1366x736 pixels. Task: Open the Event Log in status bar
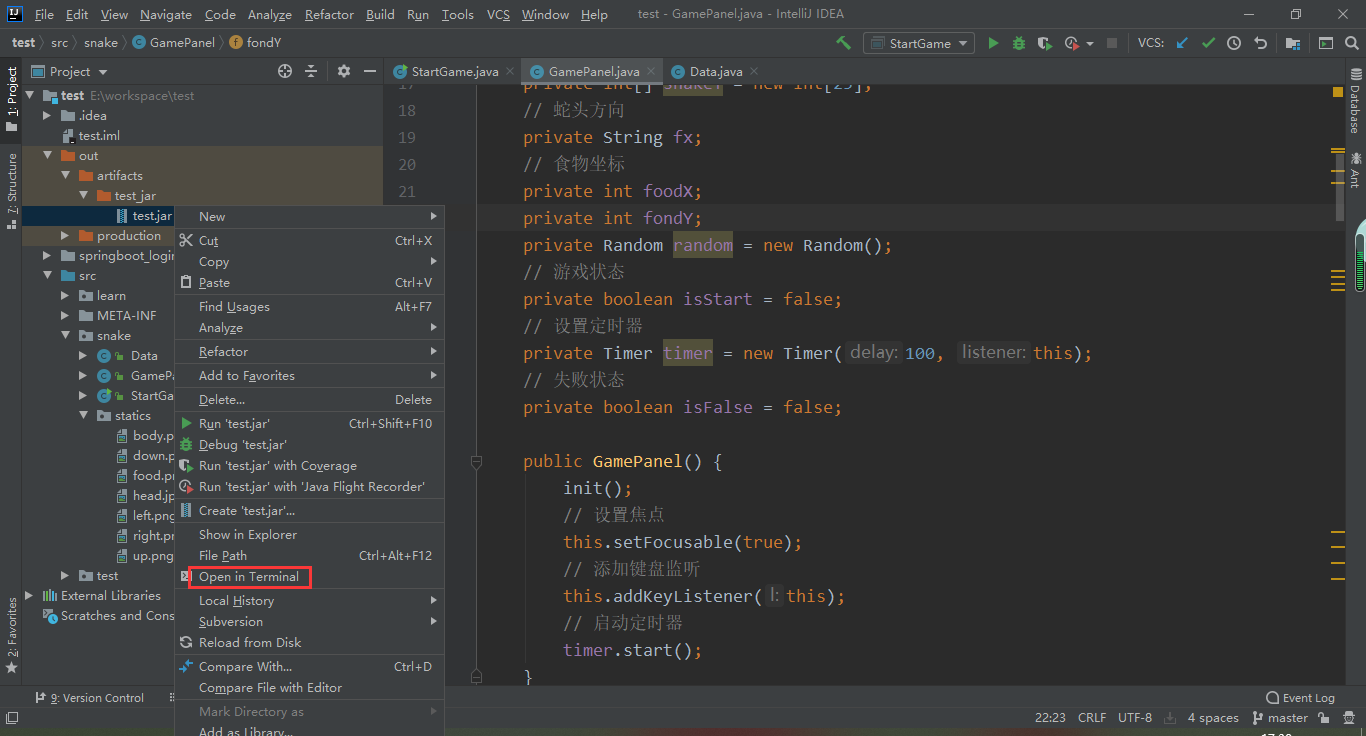[1300, 698]
